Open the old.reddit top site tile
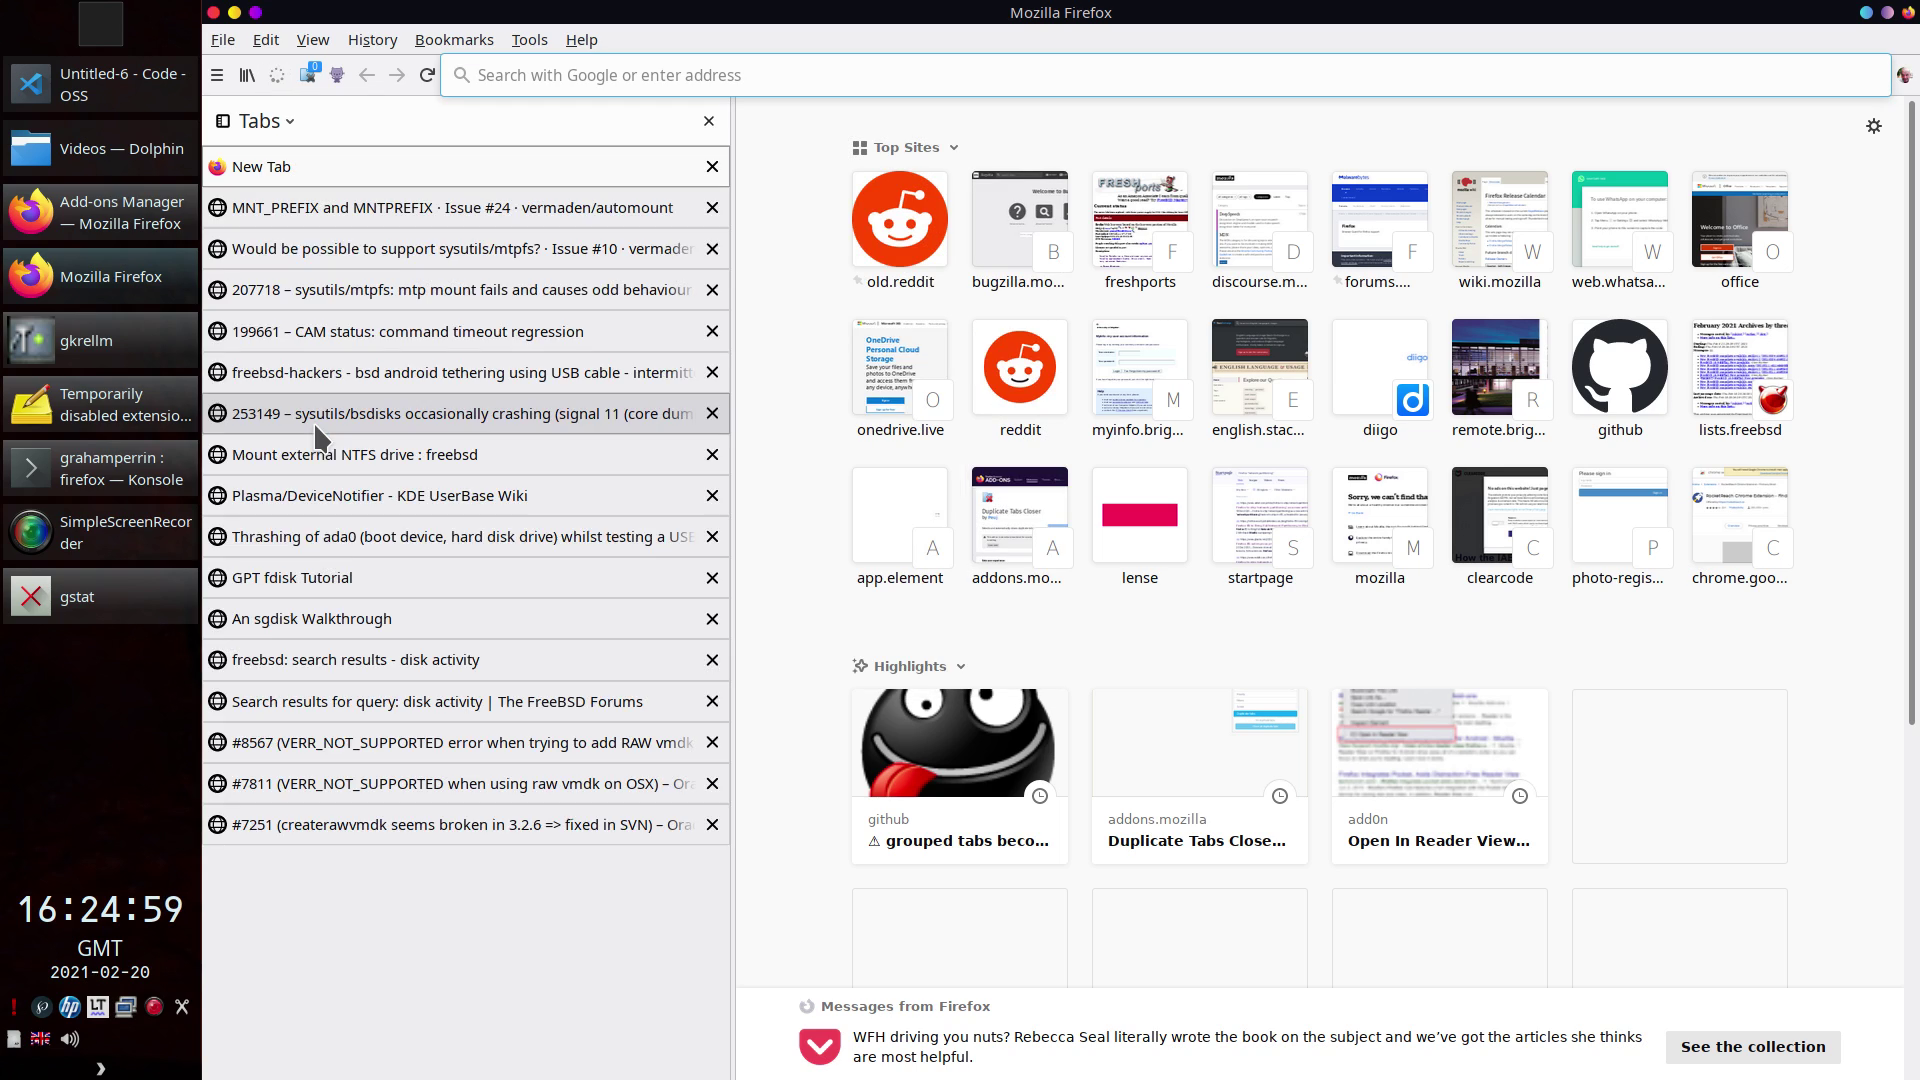 (900, 231)
